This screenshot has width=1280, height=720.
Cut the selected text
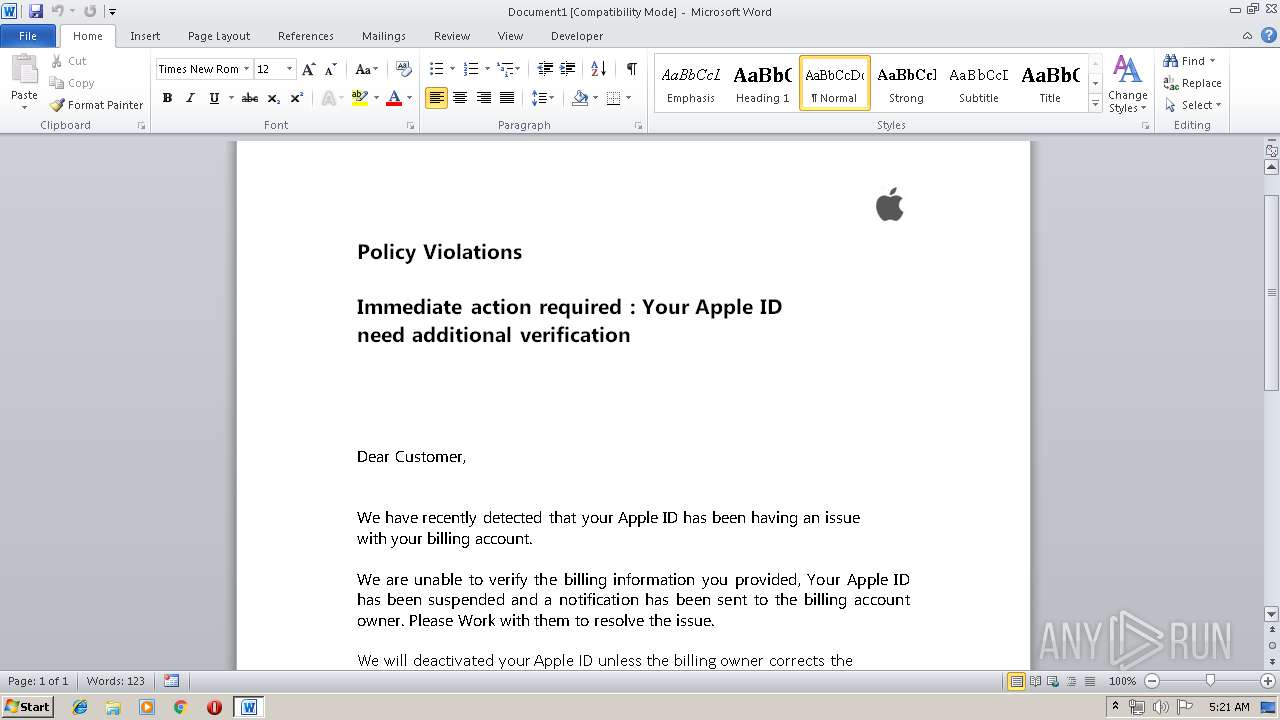69,61
